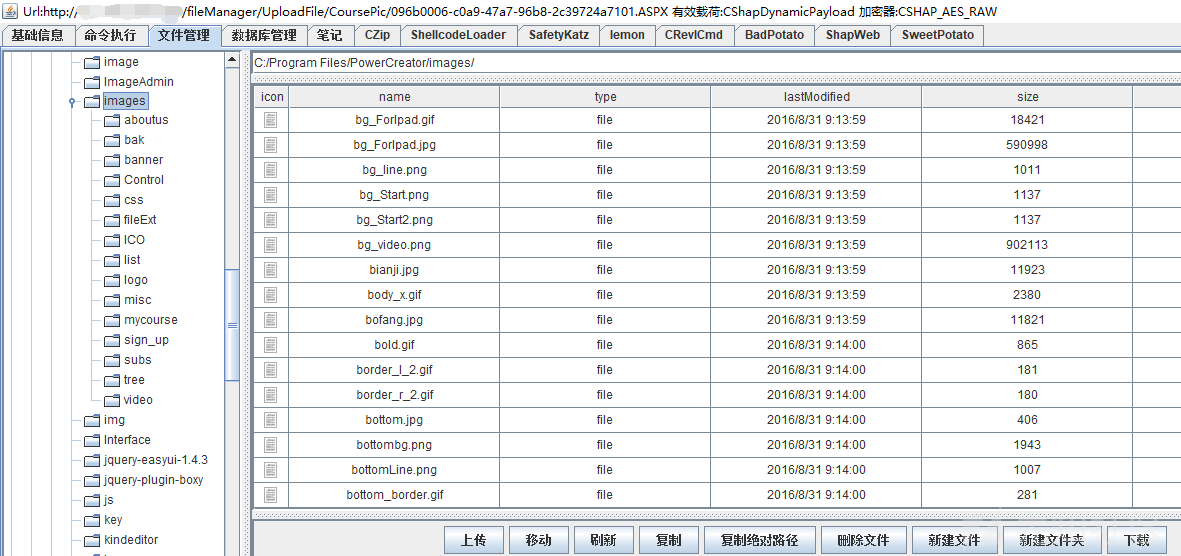
Task: Sort the table by size column header
Action: (x=1027, y=97)
